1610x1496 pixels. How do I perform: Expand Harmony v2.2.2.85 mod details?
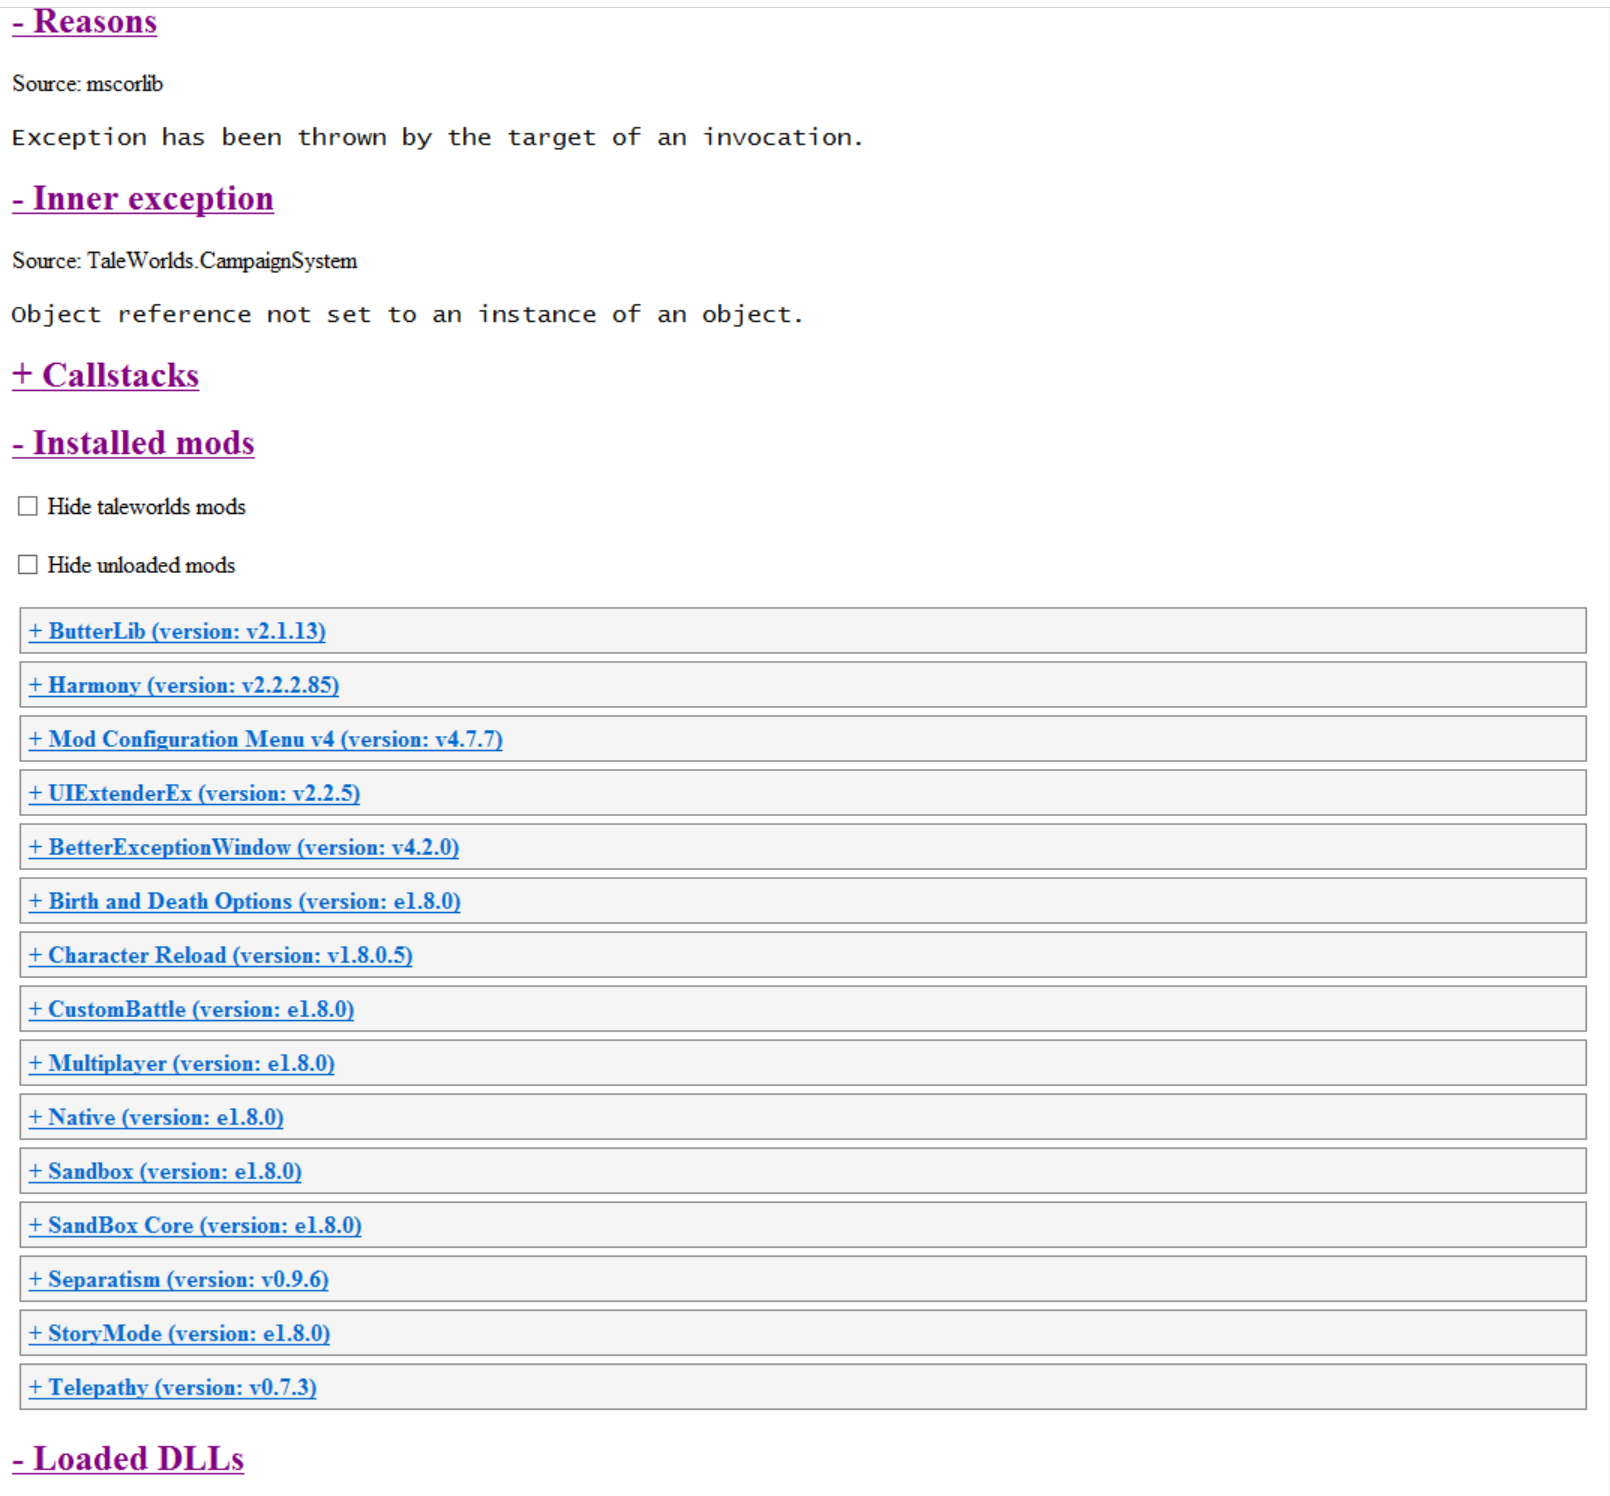click(184, 685)
